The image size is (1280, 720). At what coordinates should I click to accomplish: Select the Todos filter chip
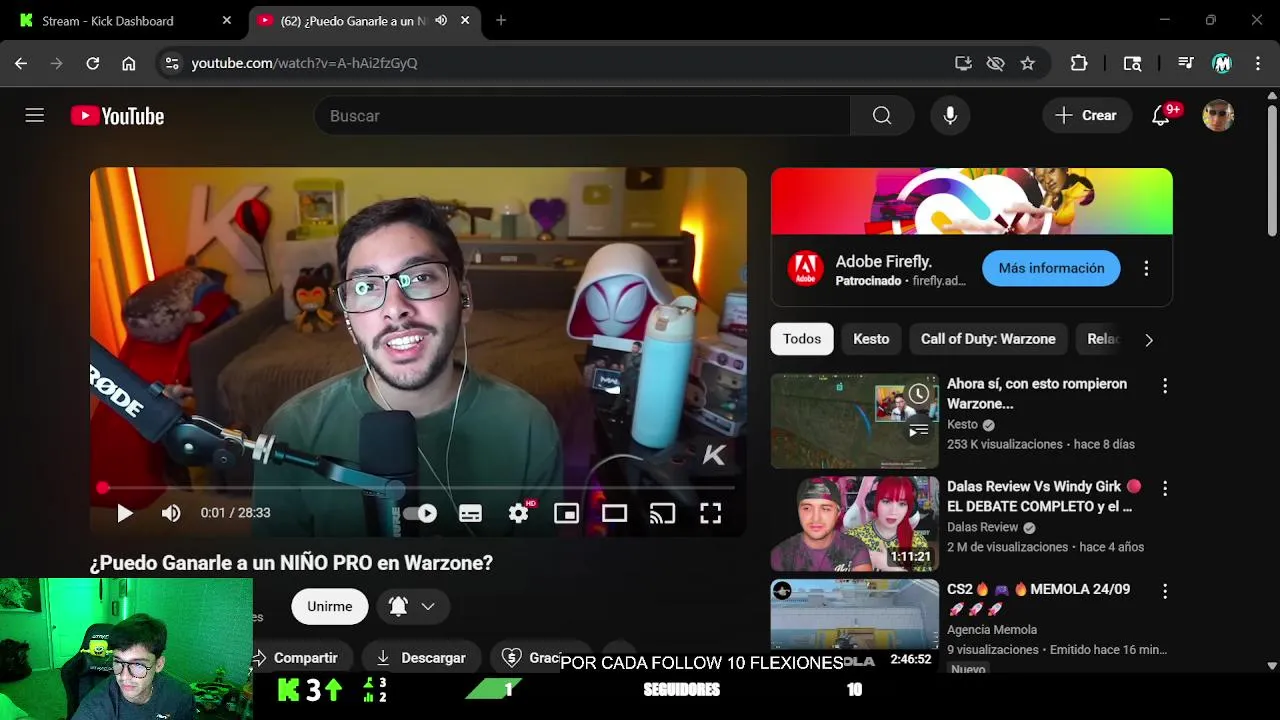802,339
